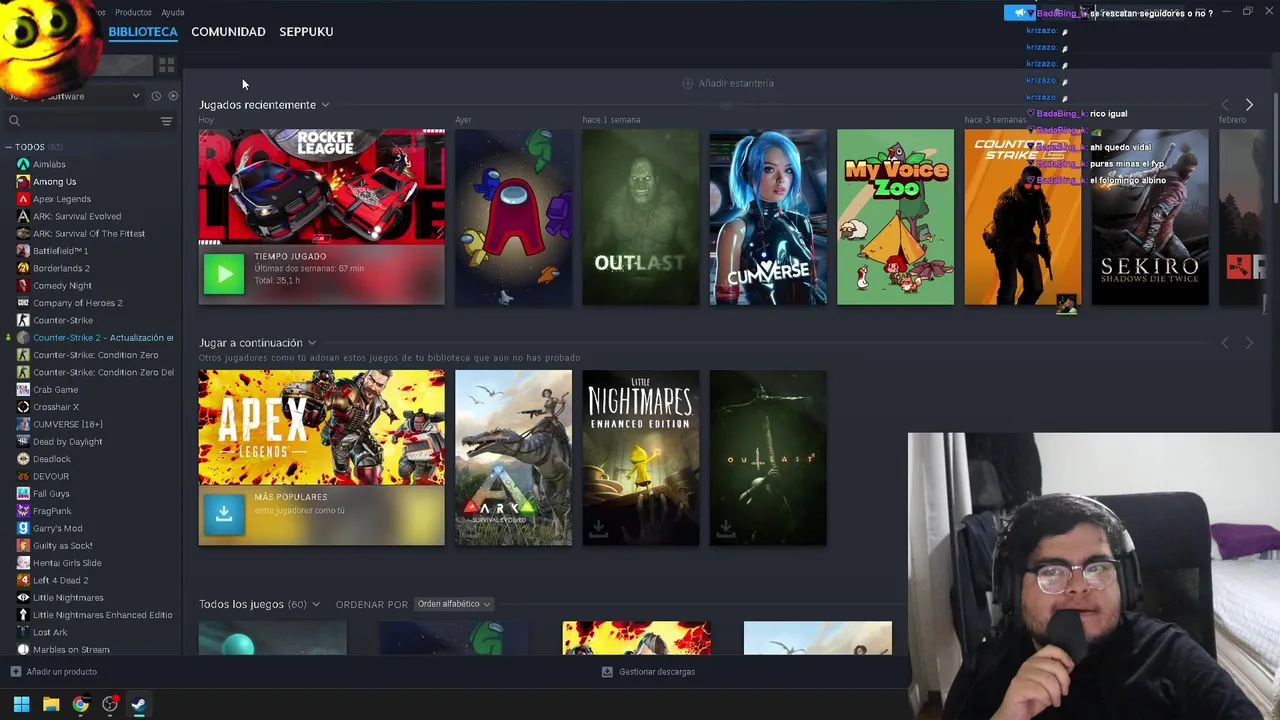Click Añadir un producto
1280x720 pixels.
click(54, 672)
